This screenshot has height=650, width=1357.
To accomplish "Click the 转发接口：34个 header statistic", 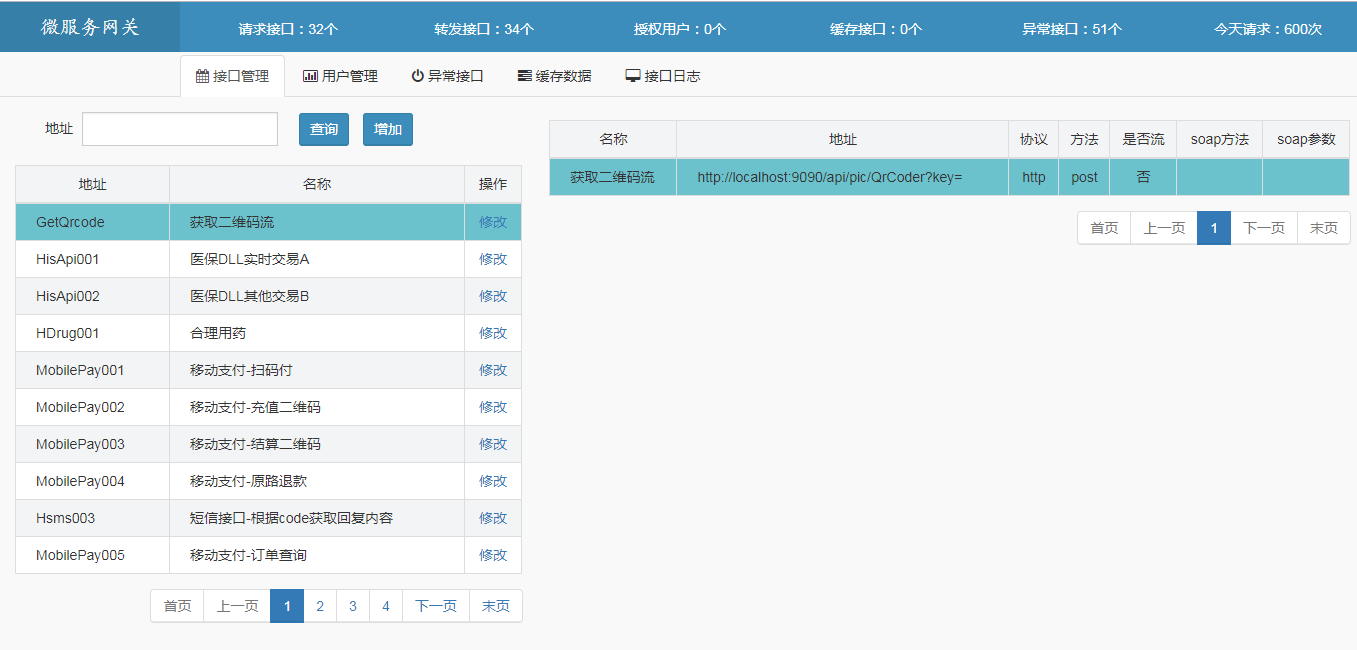I will click(484, 29).
